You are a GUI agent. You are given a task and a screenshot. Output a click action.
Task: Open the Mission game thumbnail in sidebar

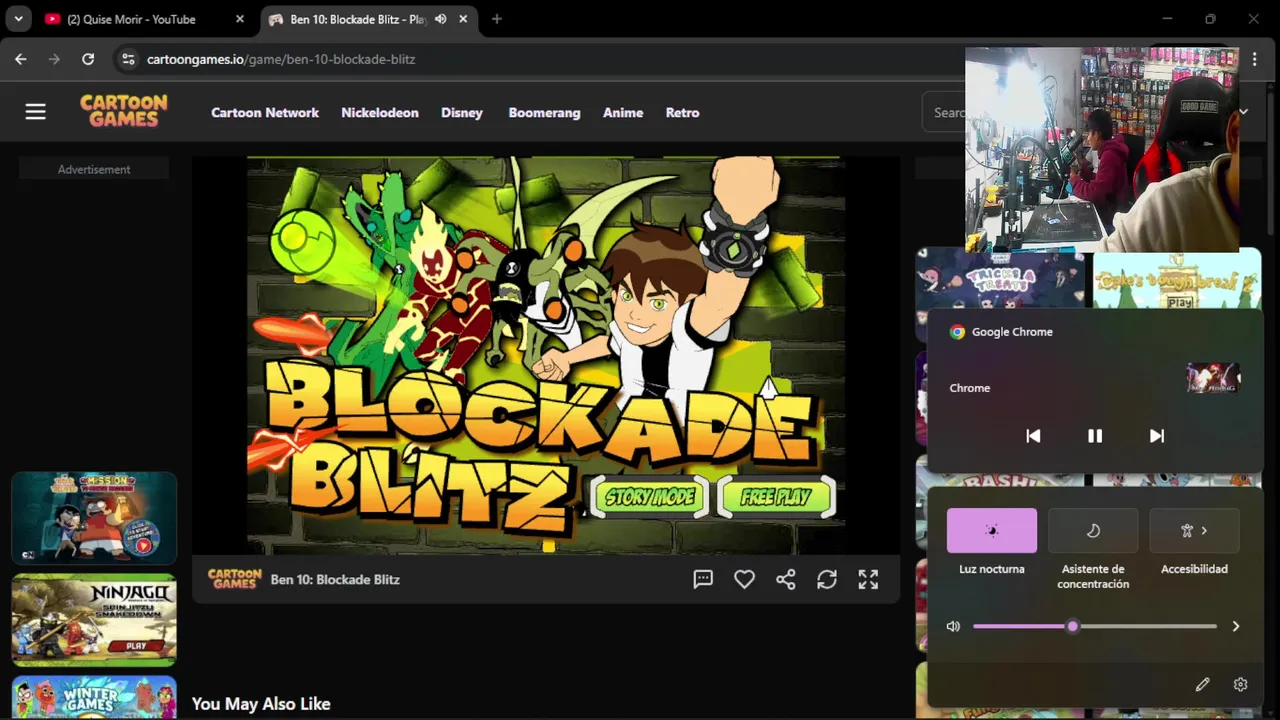[x=94, y=518]
